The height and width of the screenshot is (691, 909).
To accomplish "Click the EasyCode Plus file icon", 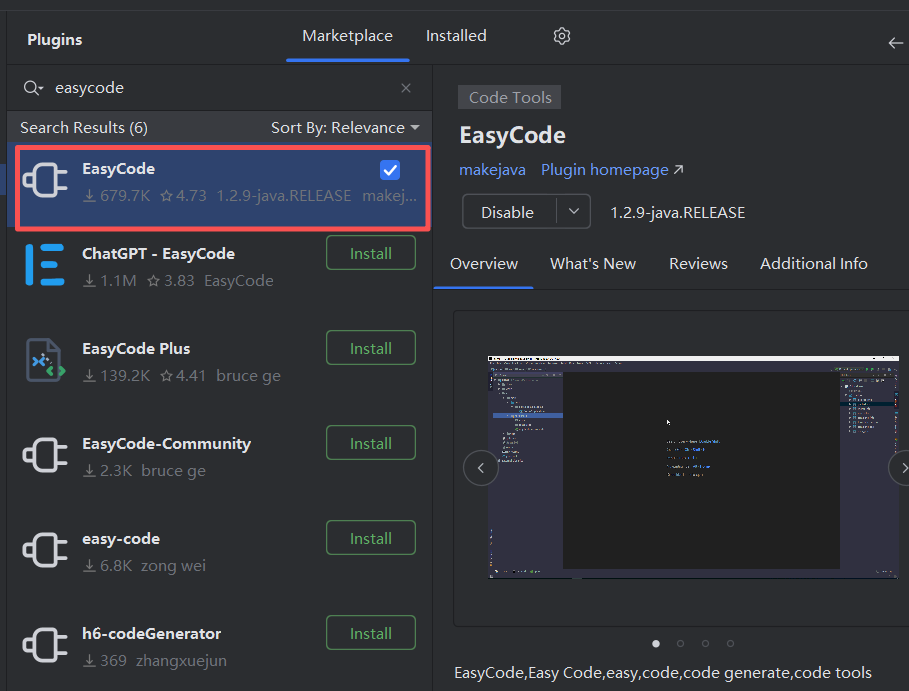I will (45, 360).
